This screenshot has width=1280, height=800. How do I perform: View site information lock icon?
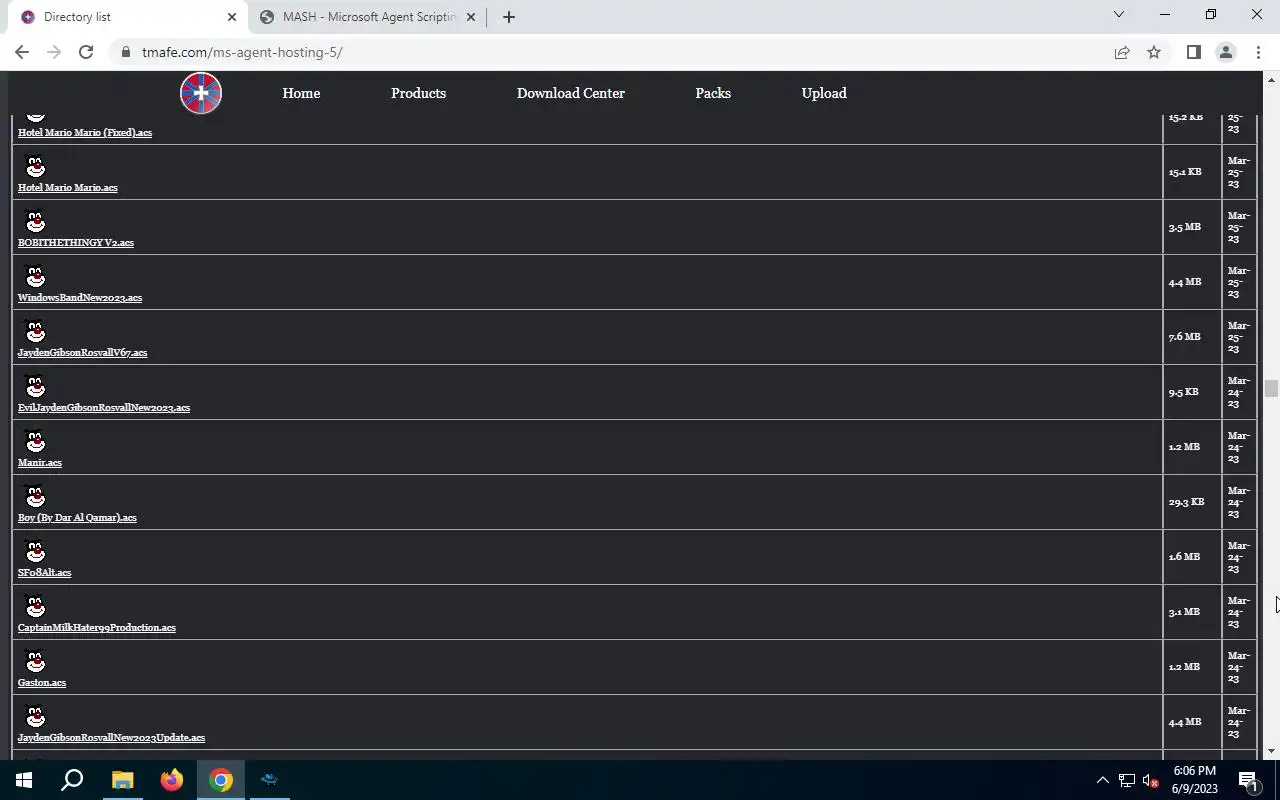(x=126, y=52)
